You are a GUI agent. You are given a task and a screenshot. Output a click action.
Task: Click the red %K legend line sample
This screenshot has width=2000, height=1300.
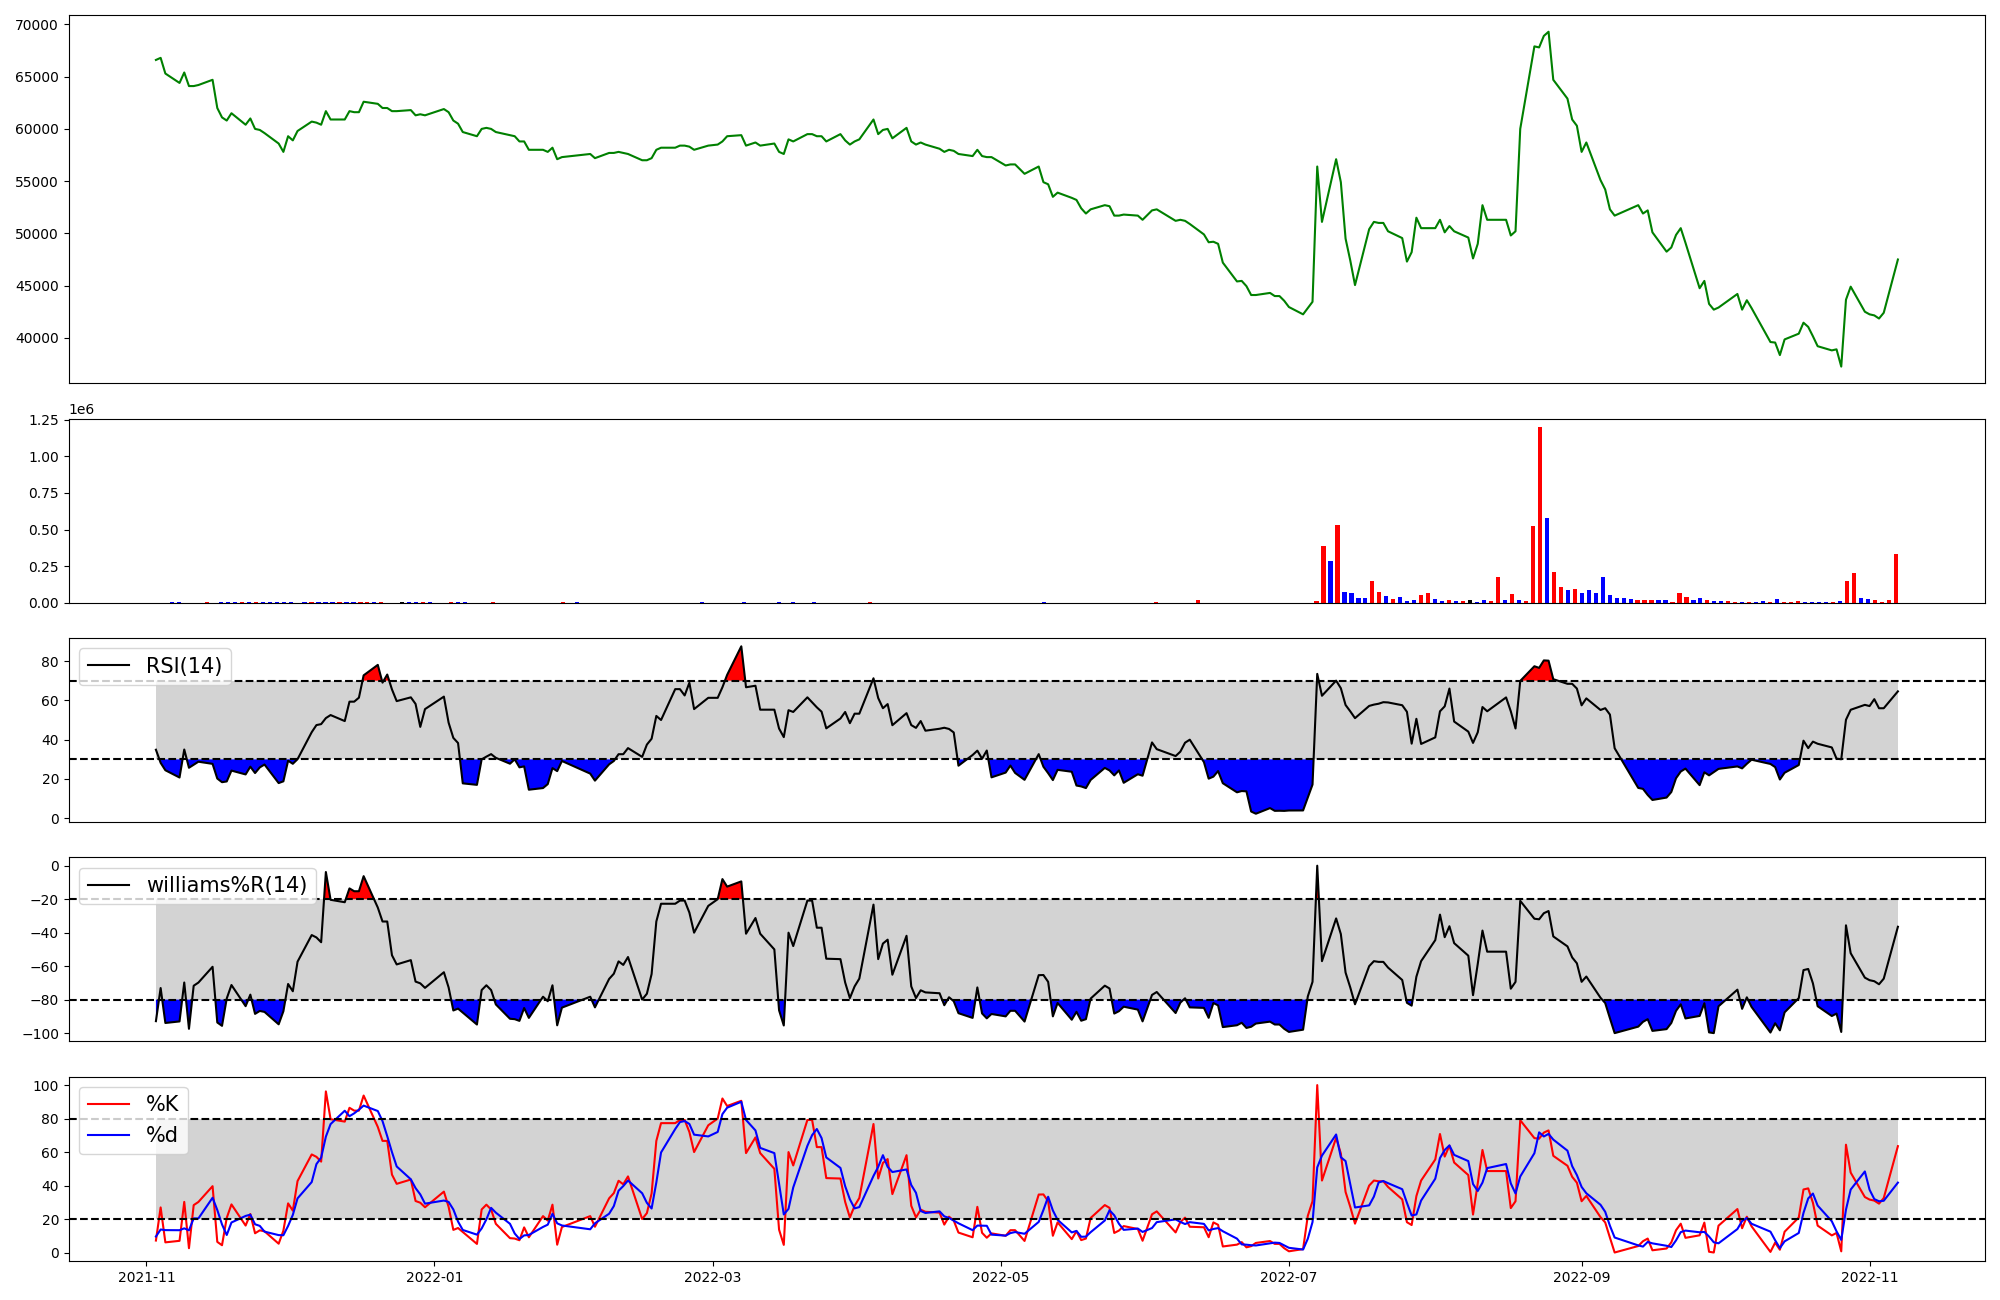click(x=109, y=1104)
